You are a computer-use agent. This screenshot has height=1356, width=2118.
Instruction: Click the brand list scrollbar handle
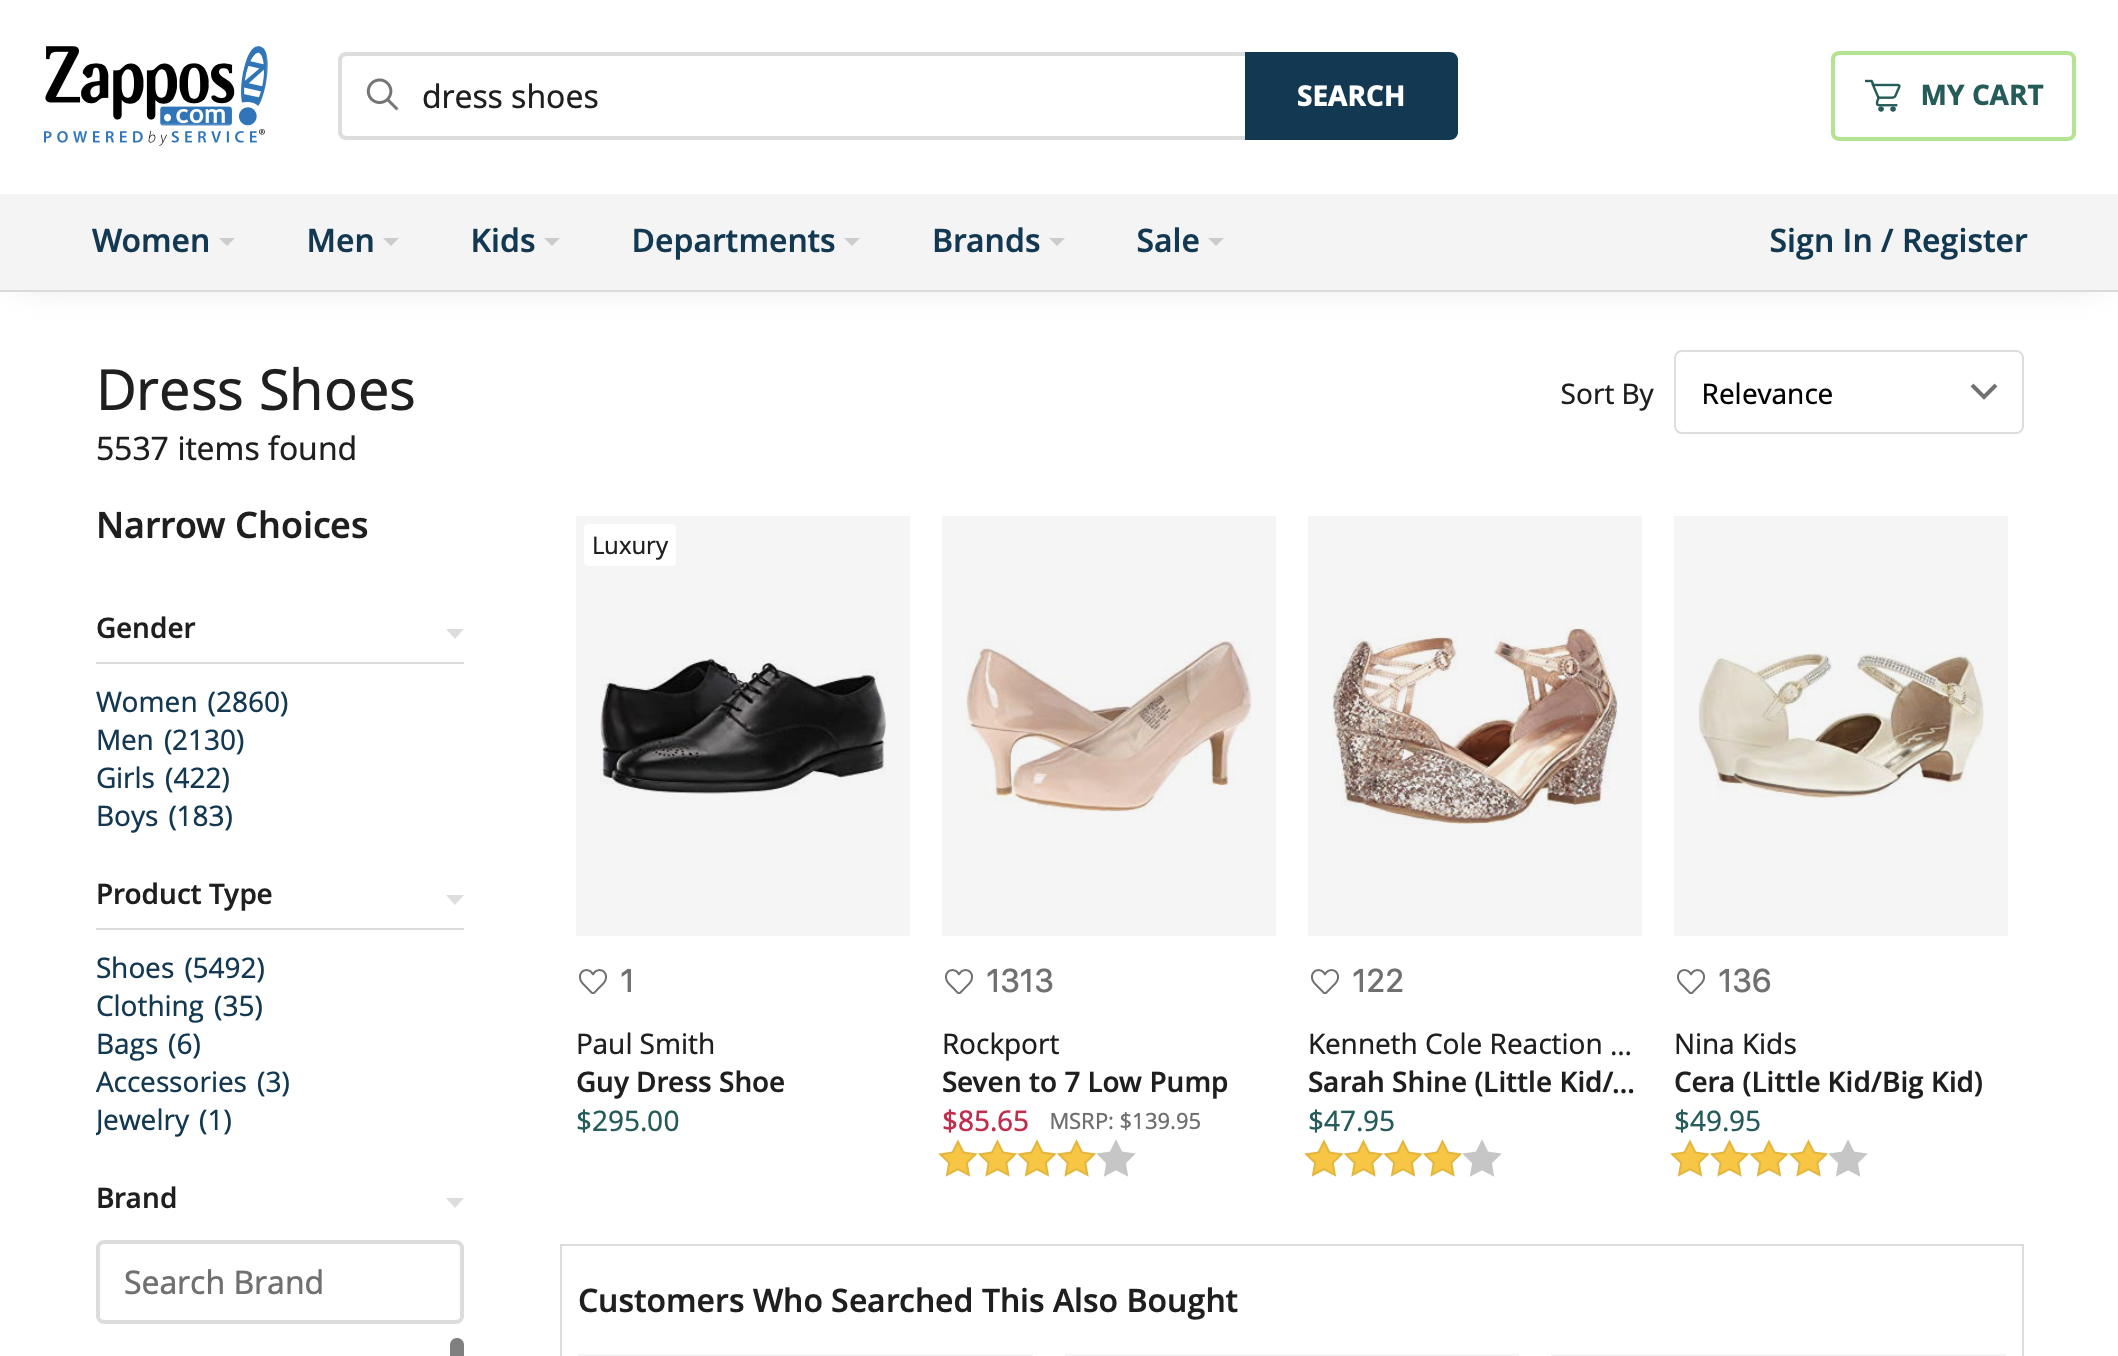(457, 1347)
